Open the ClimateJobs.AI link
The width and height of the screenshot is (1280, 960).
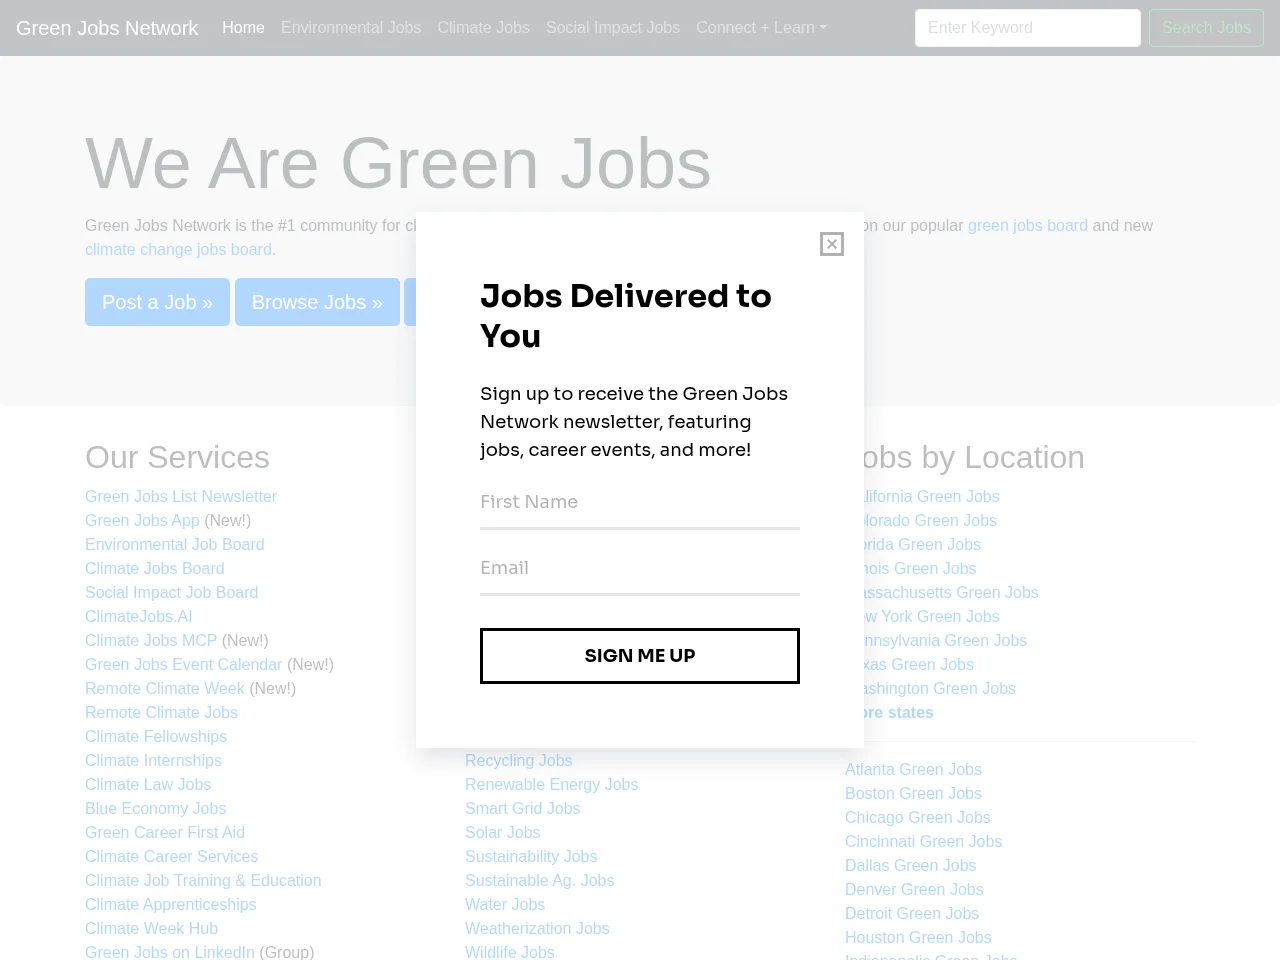139,616
